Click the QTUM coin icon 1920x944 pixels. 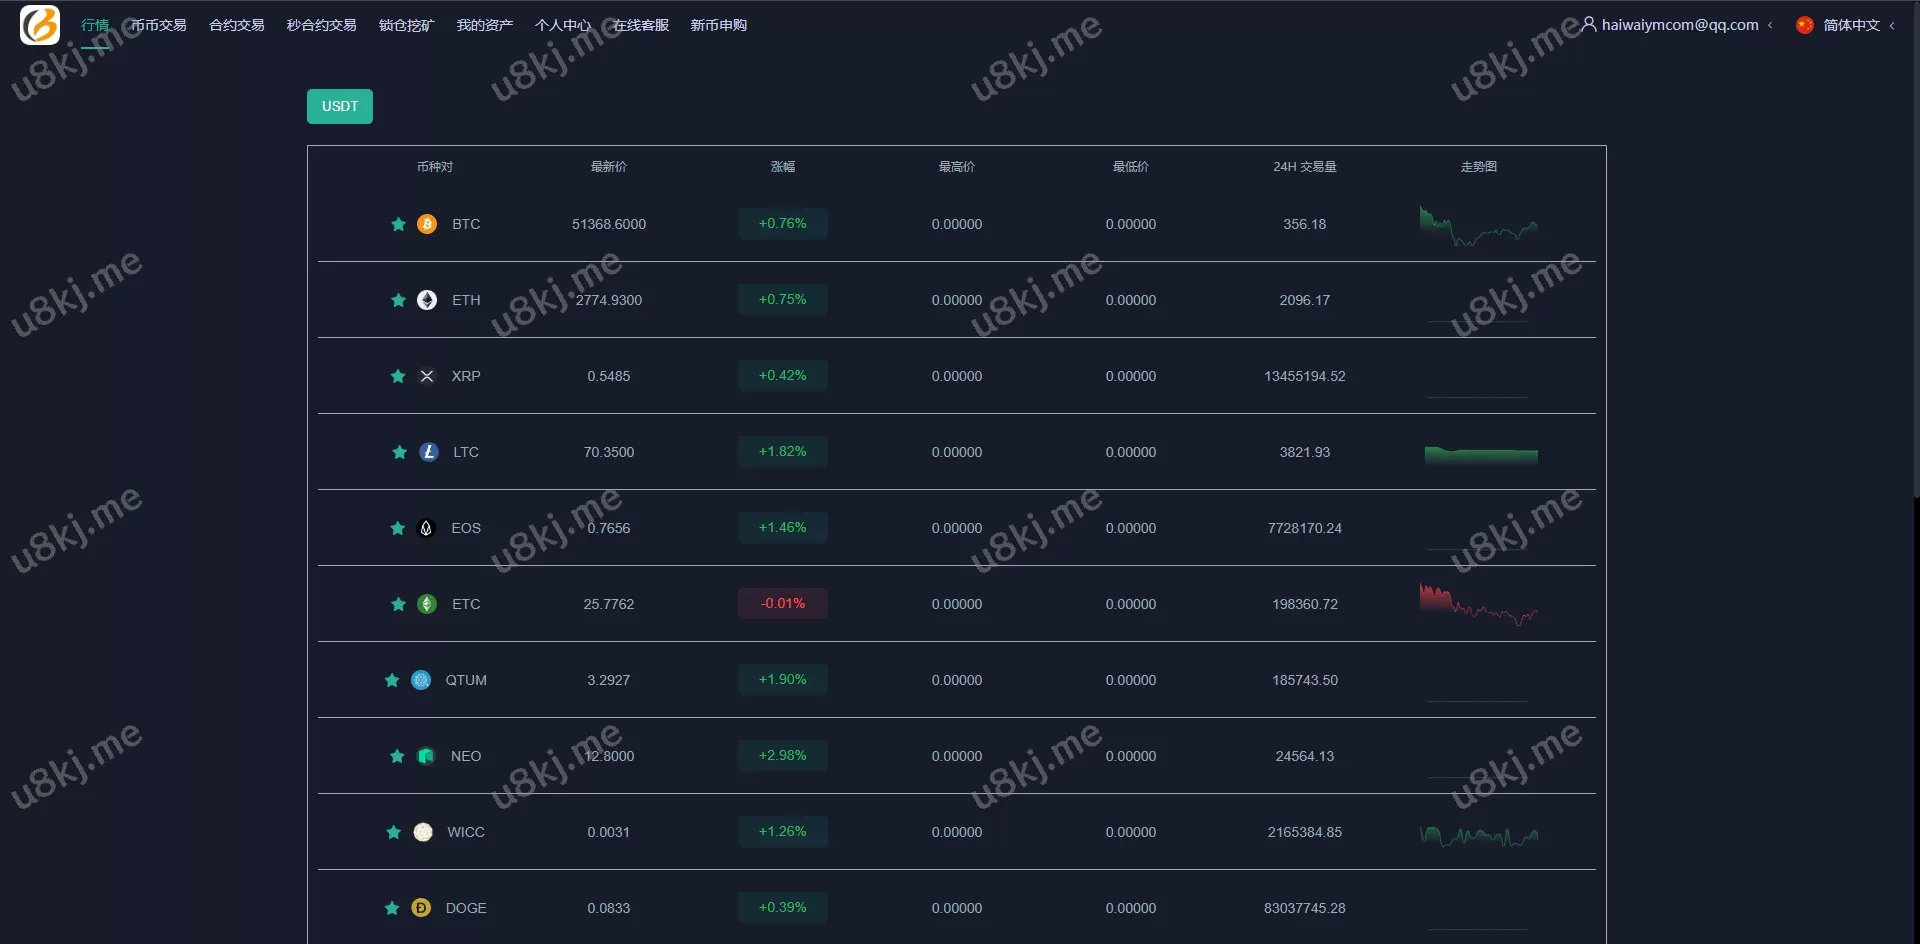(x=421, y=680)
